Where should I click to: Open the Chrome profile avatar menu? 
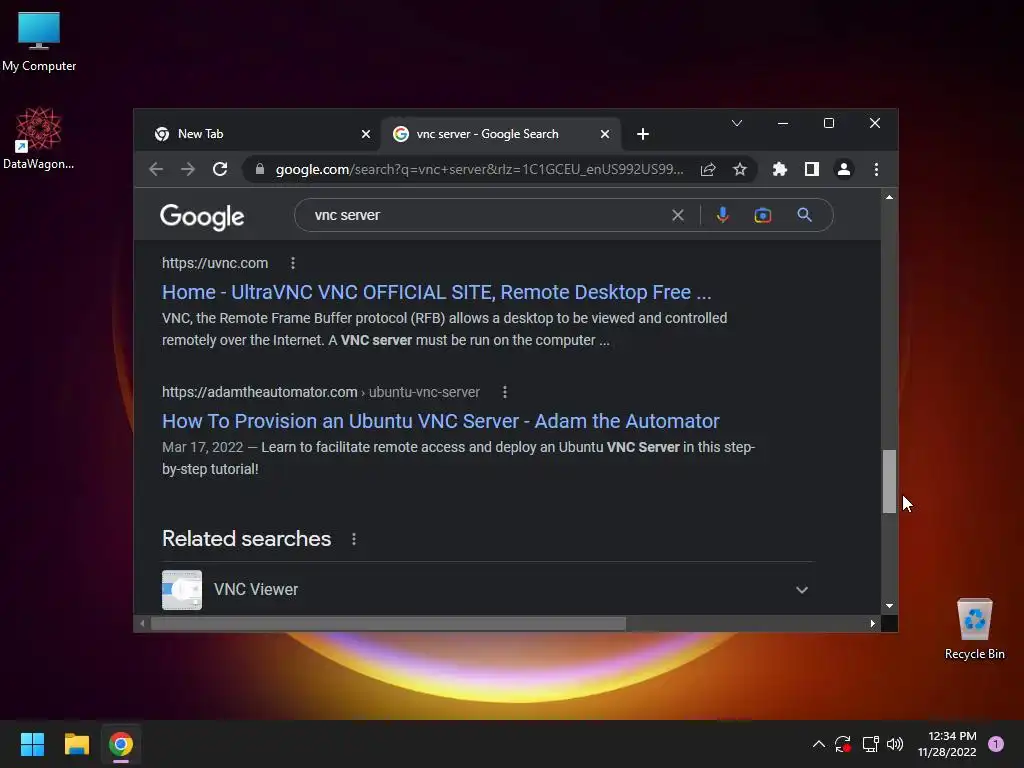pos(844,170)
